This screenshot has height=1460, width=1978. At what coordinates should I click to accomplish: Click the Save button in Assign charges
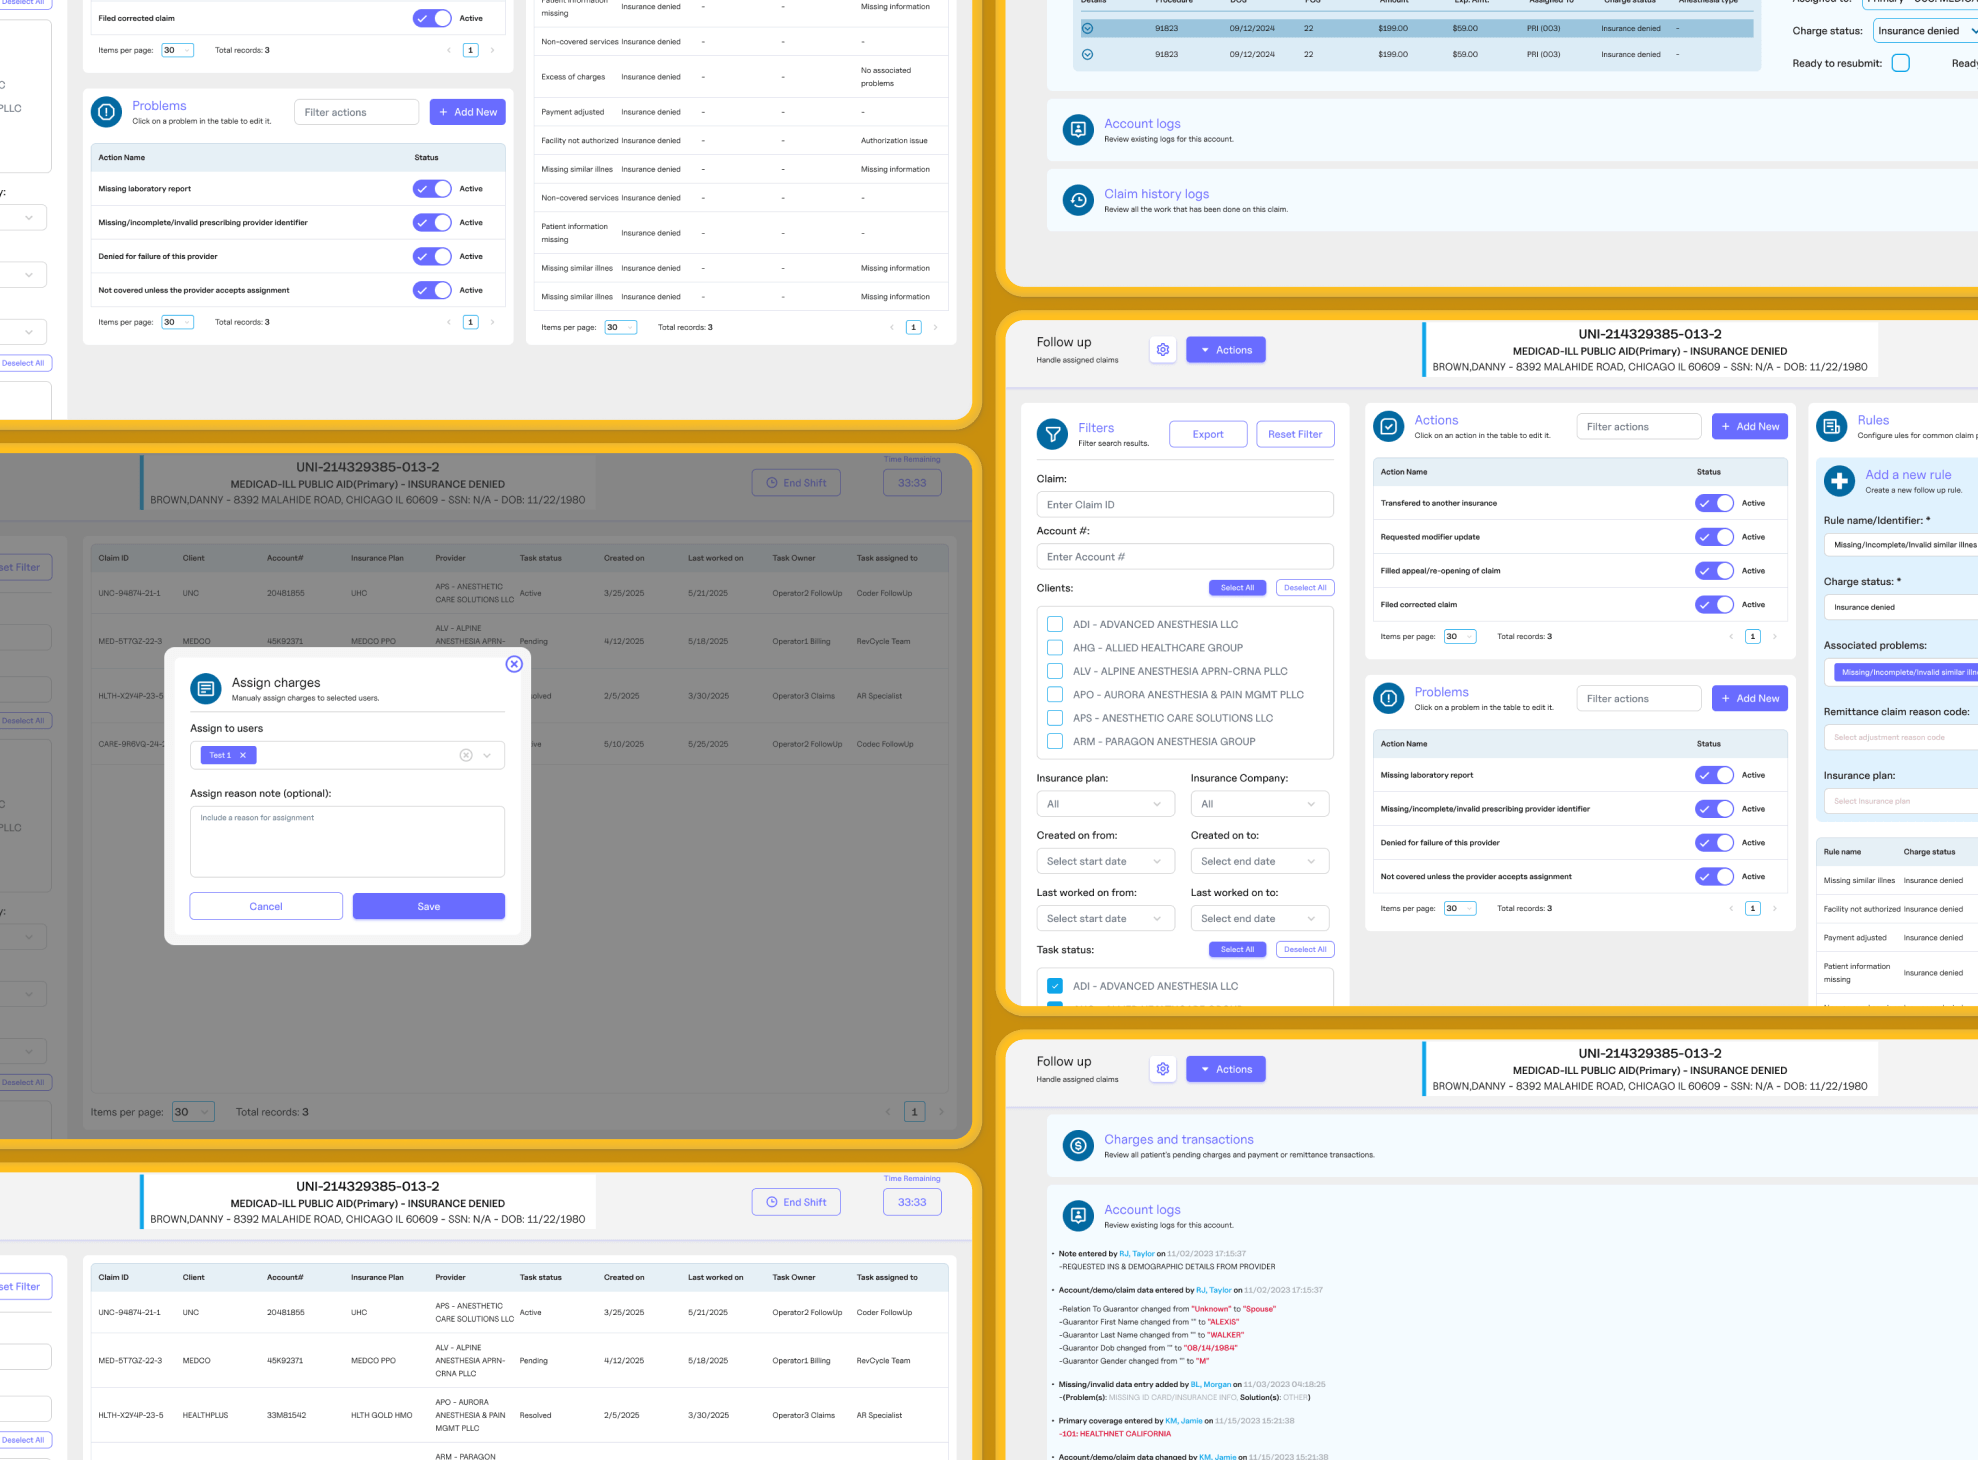(428, 906)
